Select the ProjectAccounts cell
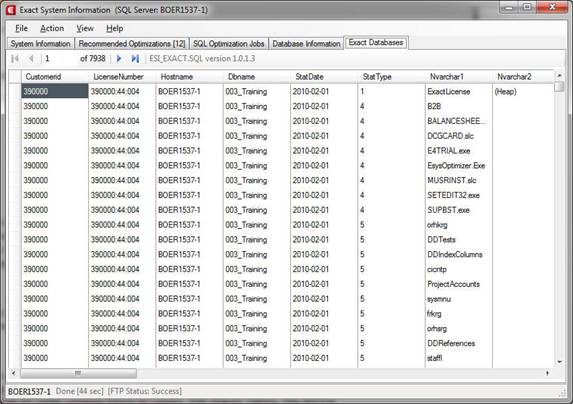The width and height of the screenshot is (573, 404). (x=458, y=284)
